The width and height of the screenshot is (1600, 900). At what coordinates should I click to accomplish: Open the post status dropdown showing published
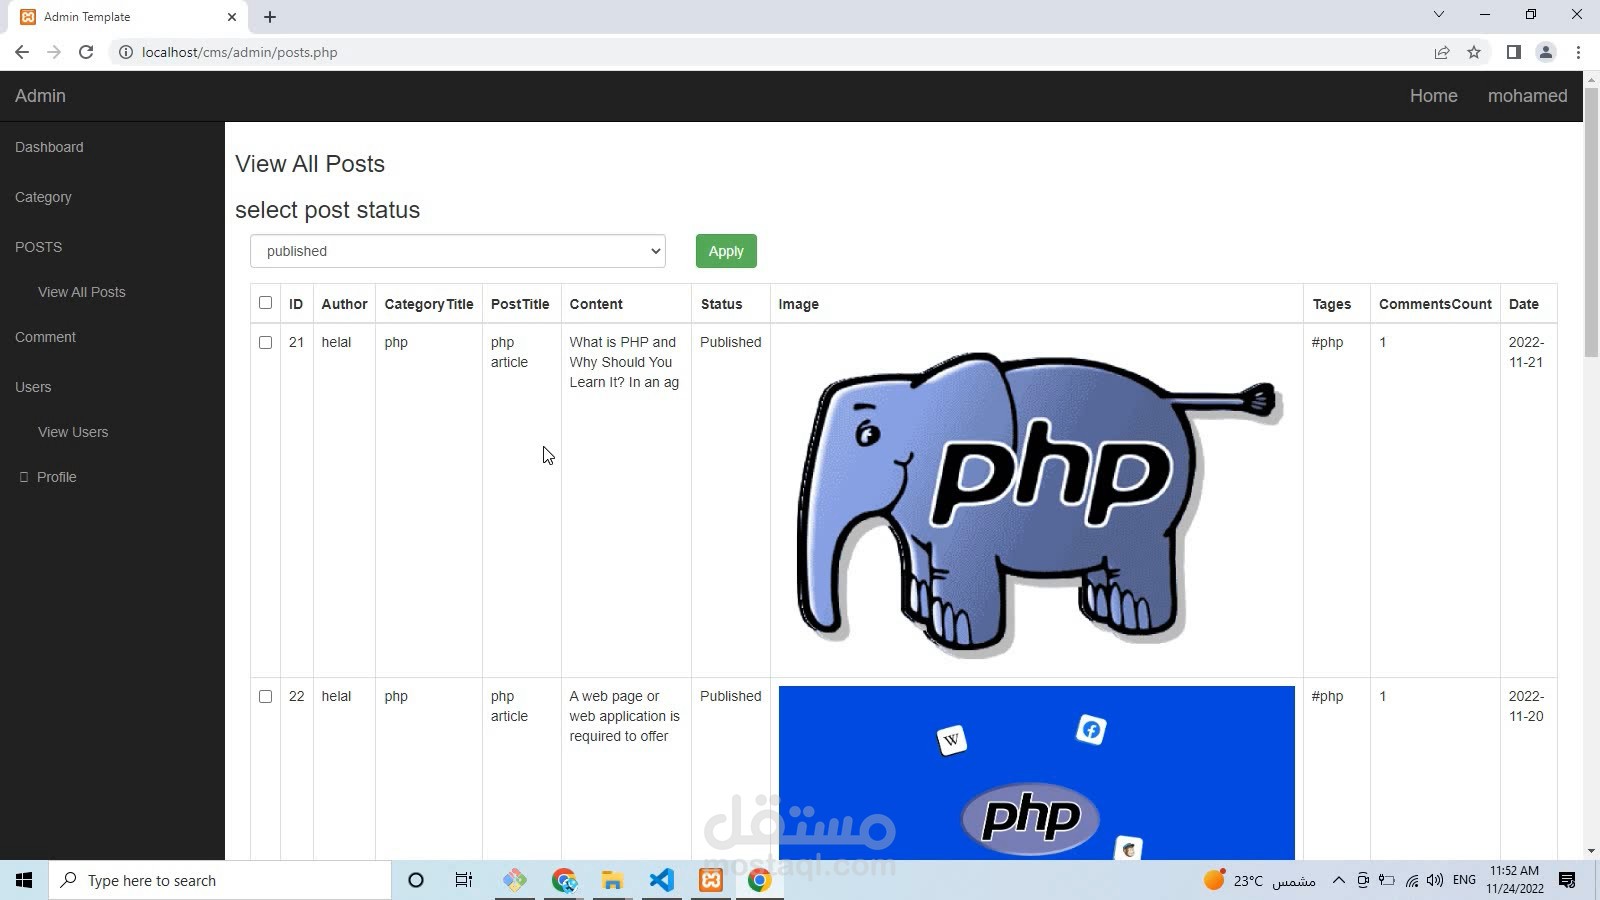[x=458, y=251]
